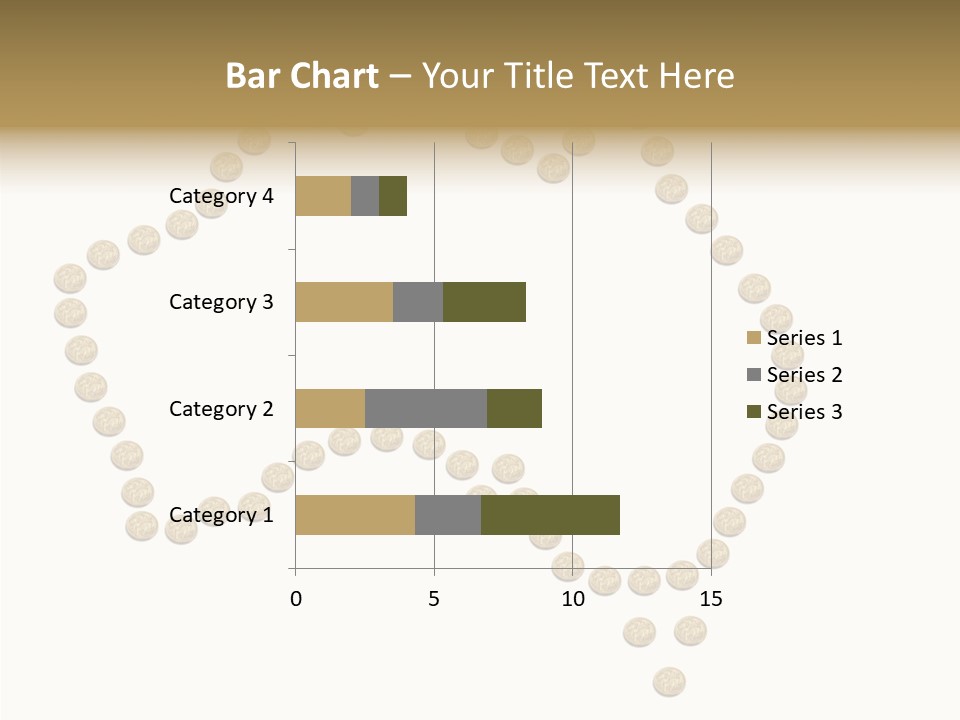
Task: Select the Series 3 legend text
Action: coord(804,412)
